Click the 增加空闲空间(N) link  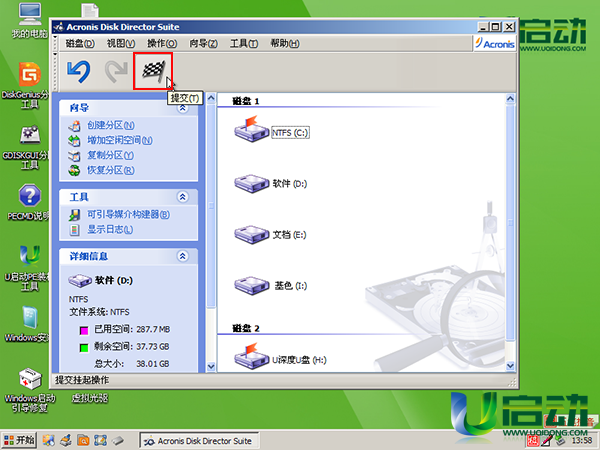coord(120,140)
